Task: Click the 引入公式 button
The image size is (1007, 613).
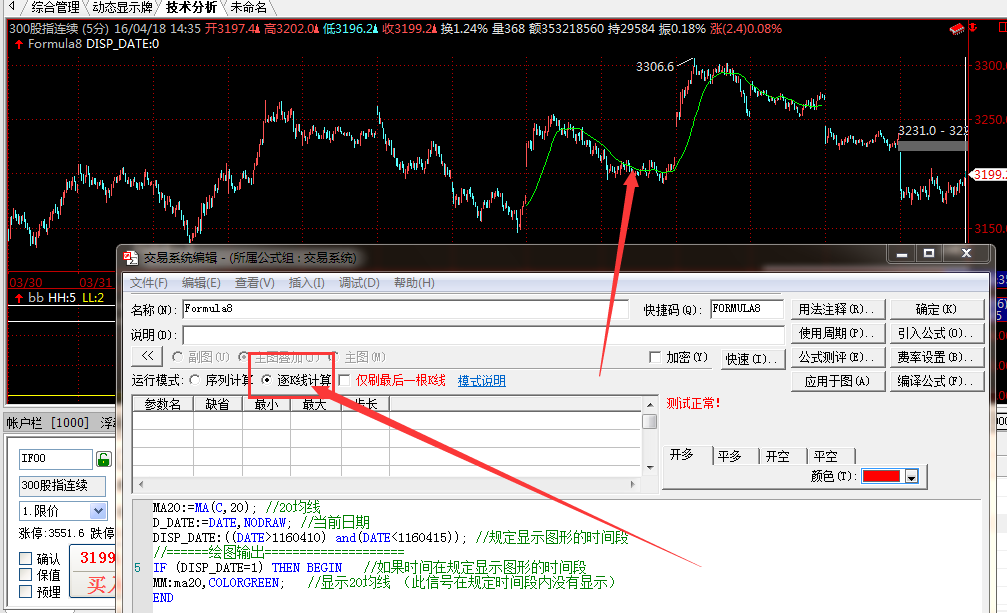Action: tap(937, 333)
